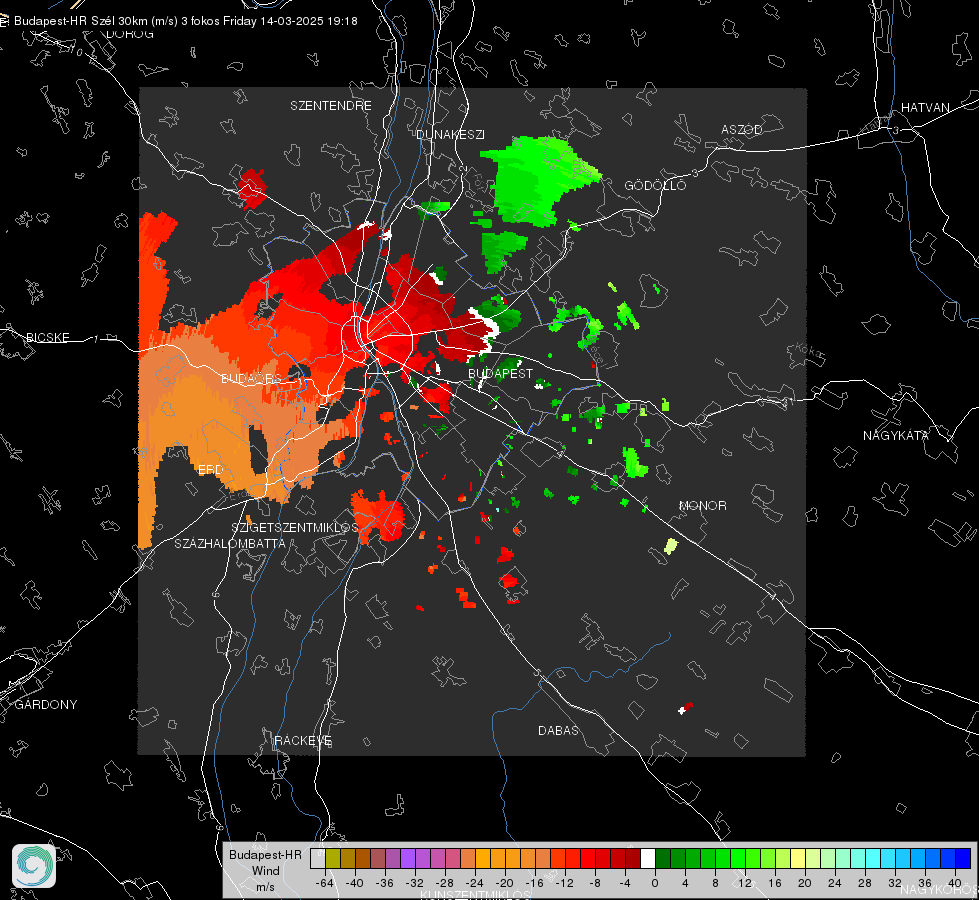Click the 'Wind' label in the legend
Image resolution: width=979 pixels, height=900 pixels.
(x=265, y=871)
